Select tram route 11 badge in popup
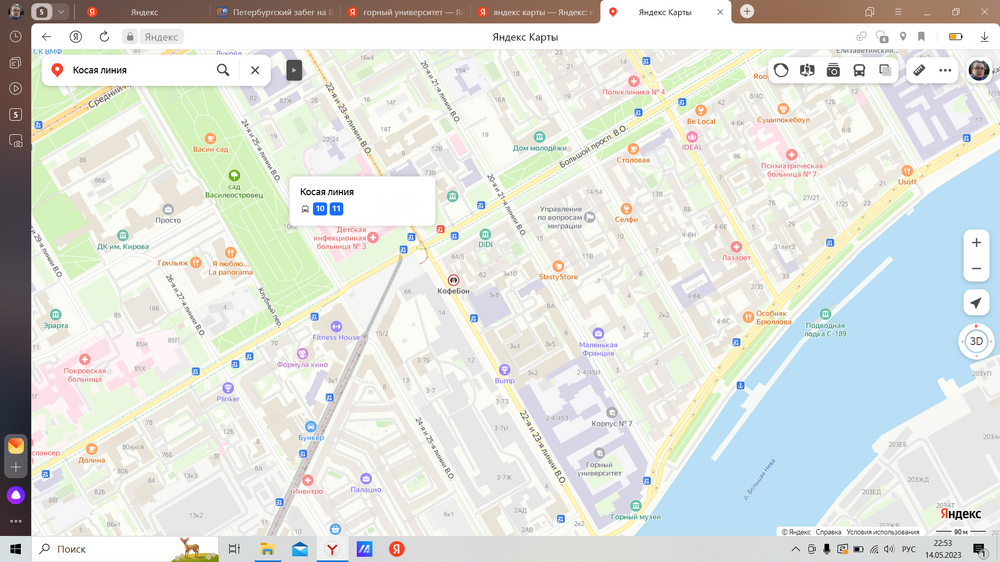1000x562 pixels. click(x=336, y=209)
